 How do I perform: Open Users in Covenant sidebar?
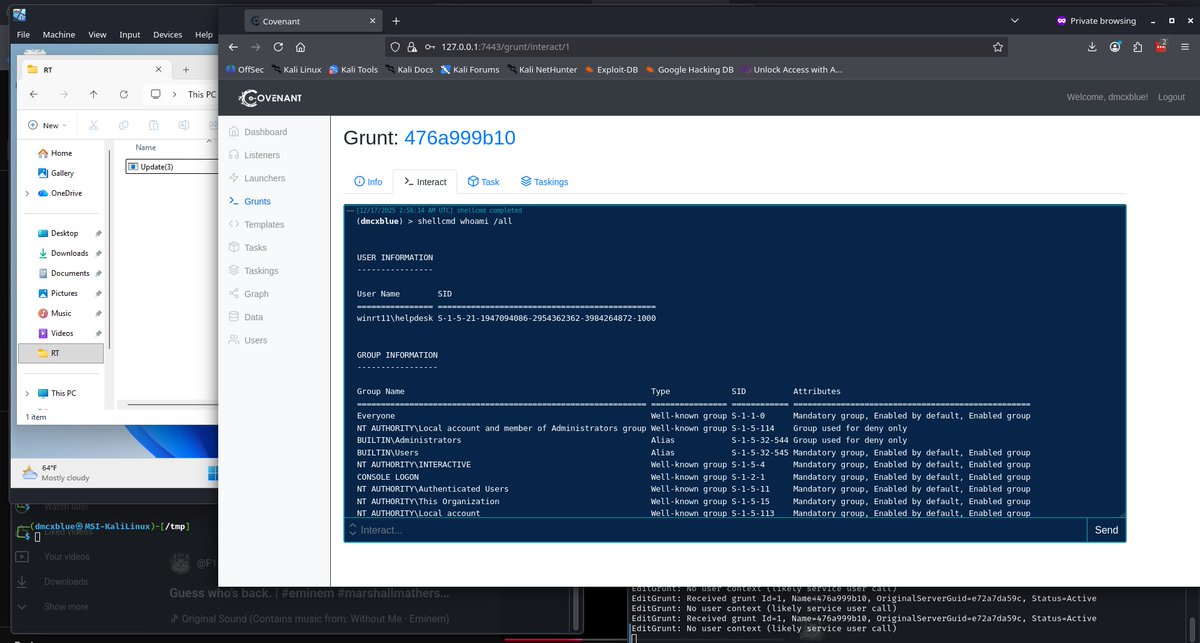pos(248,340)
